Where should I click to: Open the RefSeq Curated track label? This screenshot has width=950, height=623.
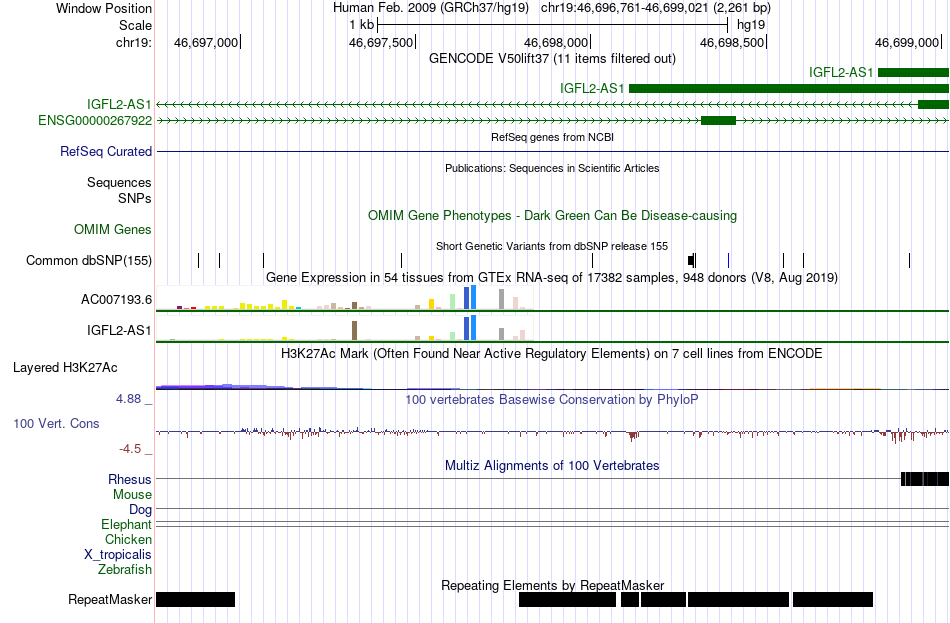[106, 152]
